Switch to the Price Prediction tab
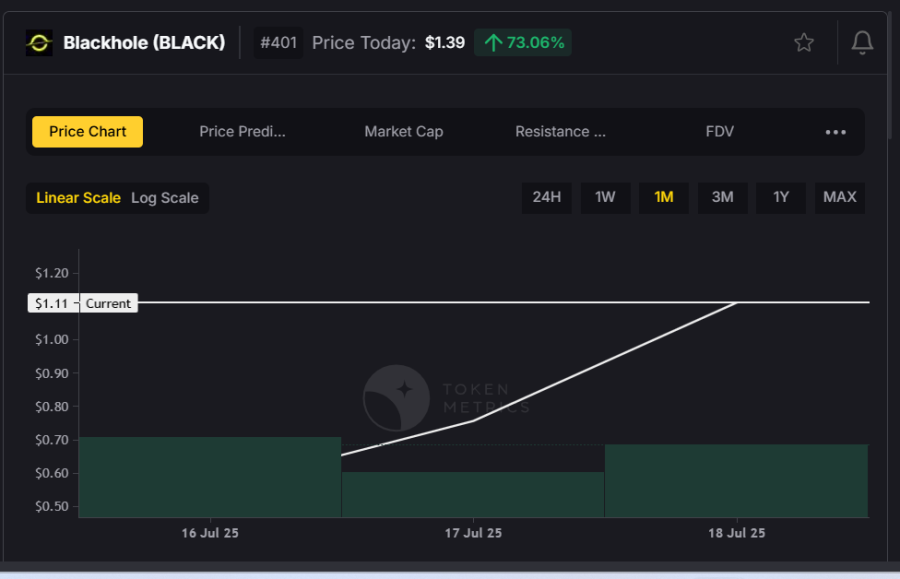The height and width of the screenshot is (579, 900). 243,132
